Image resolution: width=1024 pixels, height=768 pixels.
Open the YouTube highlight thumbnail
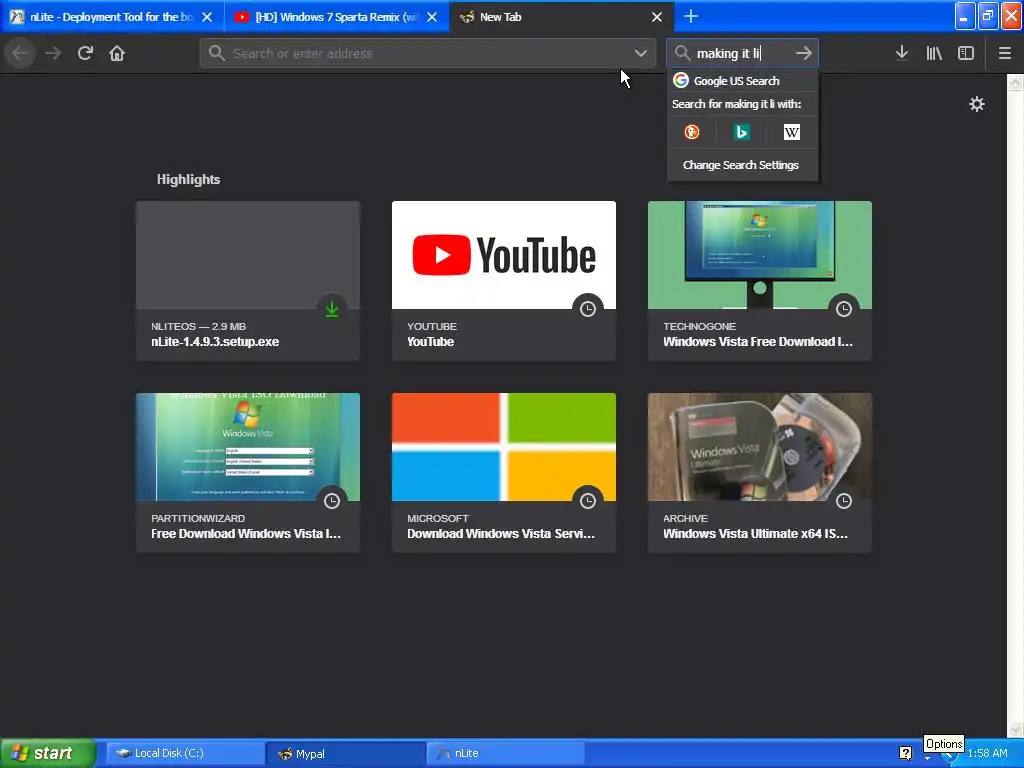point(504,255)
